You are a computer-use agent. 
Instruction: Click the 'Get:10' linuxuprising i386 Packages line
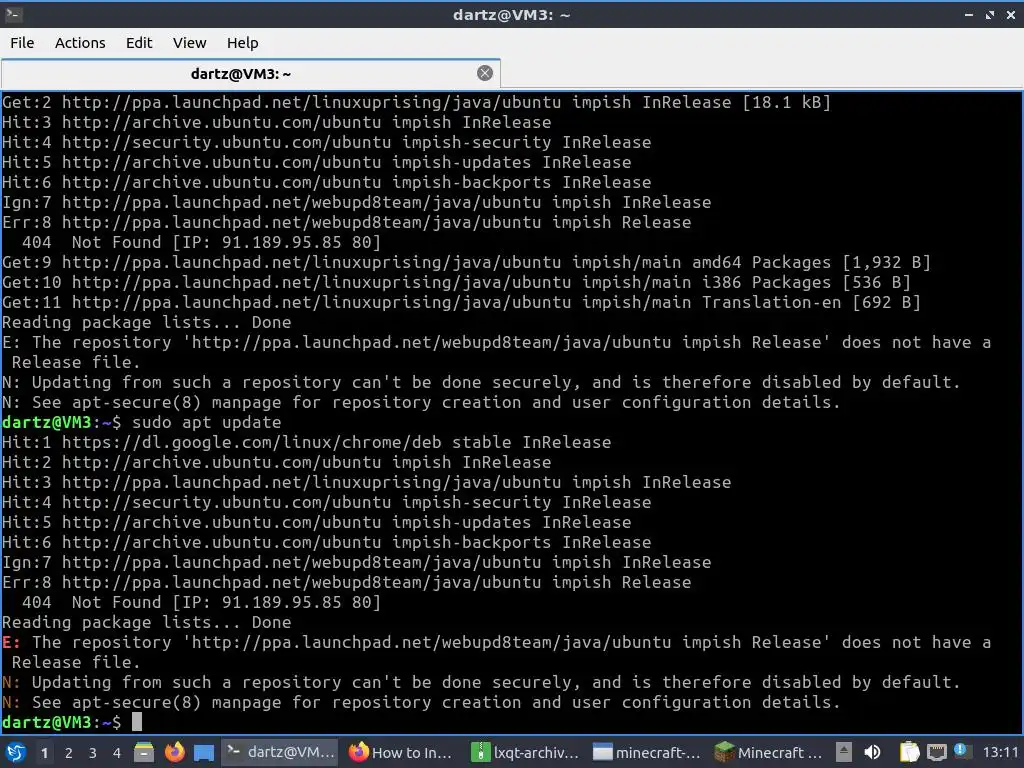point(456,282)
